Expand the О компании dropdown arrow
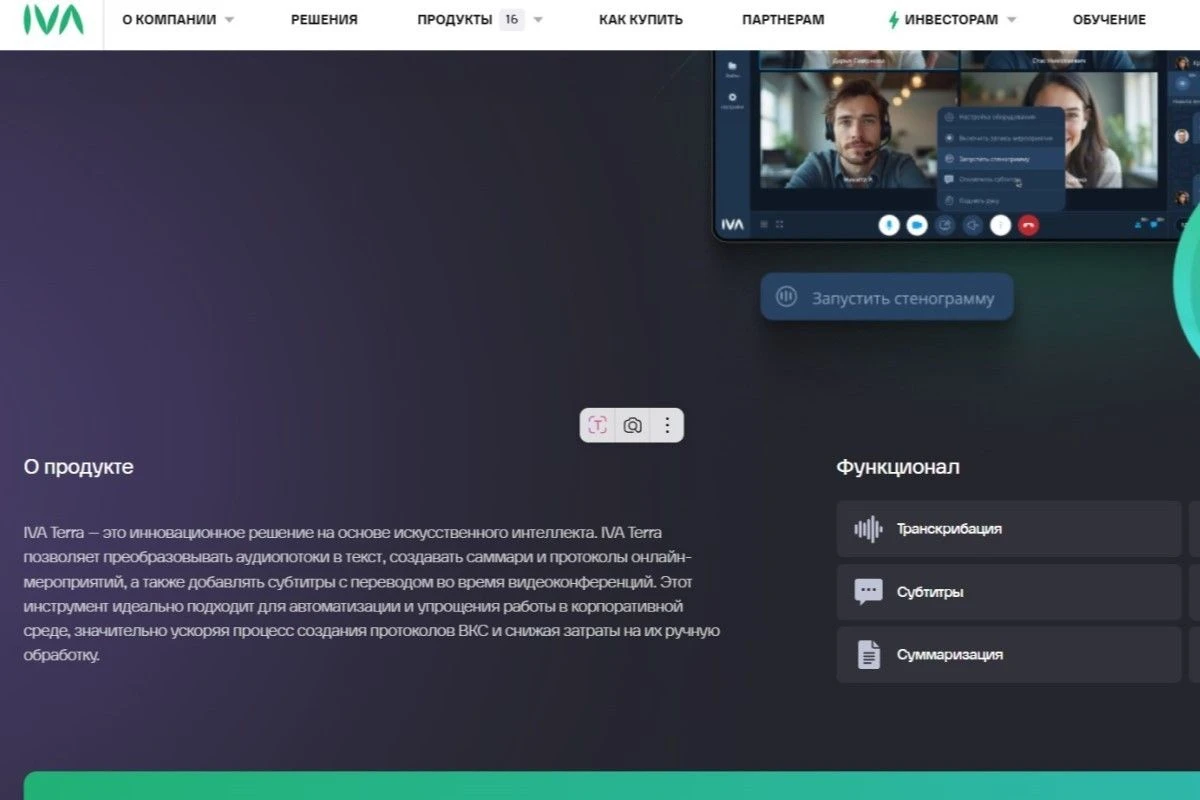 (x=229, y=20)
